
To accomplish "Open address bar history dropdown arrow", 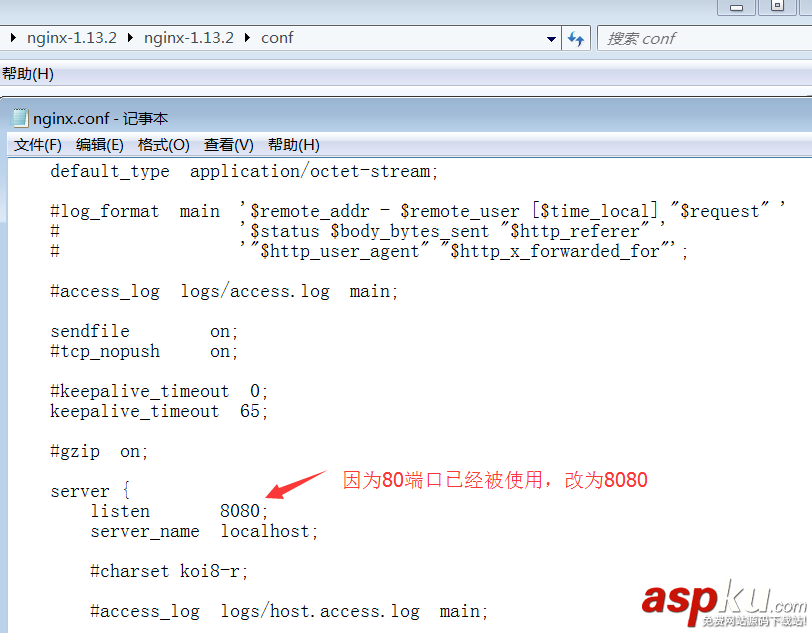I will click(551, 39).
